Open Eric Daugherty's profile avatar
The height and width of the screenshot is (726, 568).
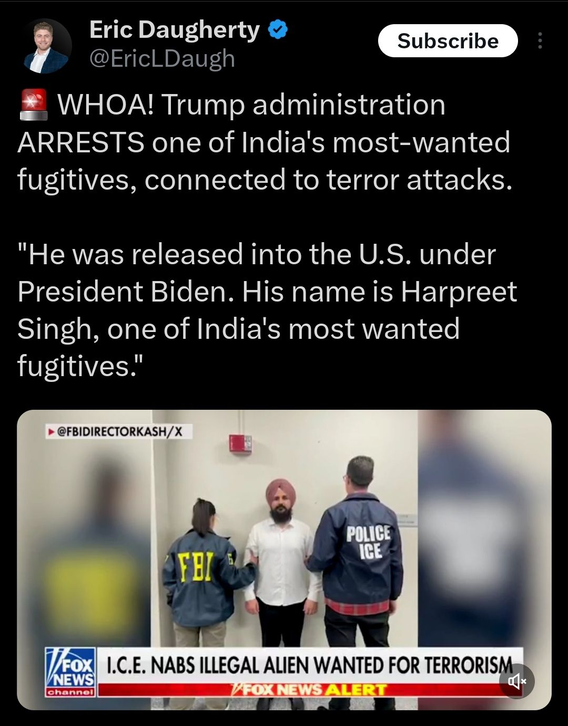click(46, 46)
